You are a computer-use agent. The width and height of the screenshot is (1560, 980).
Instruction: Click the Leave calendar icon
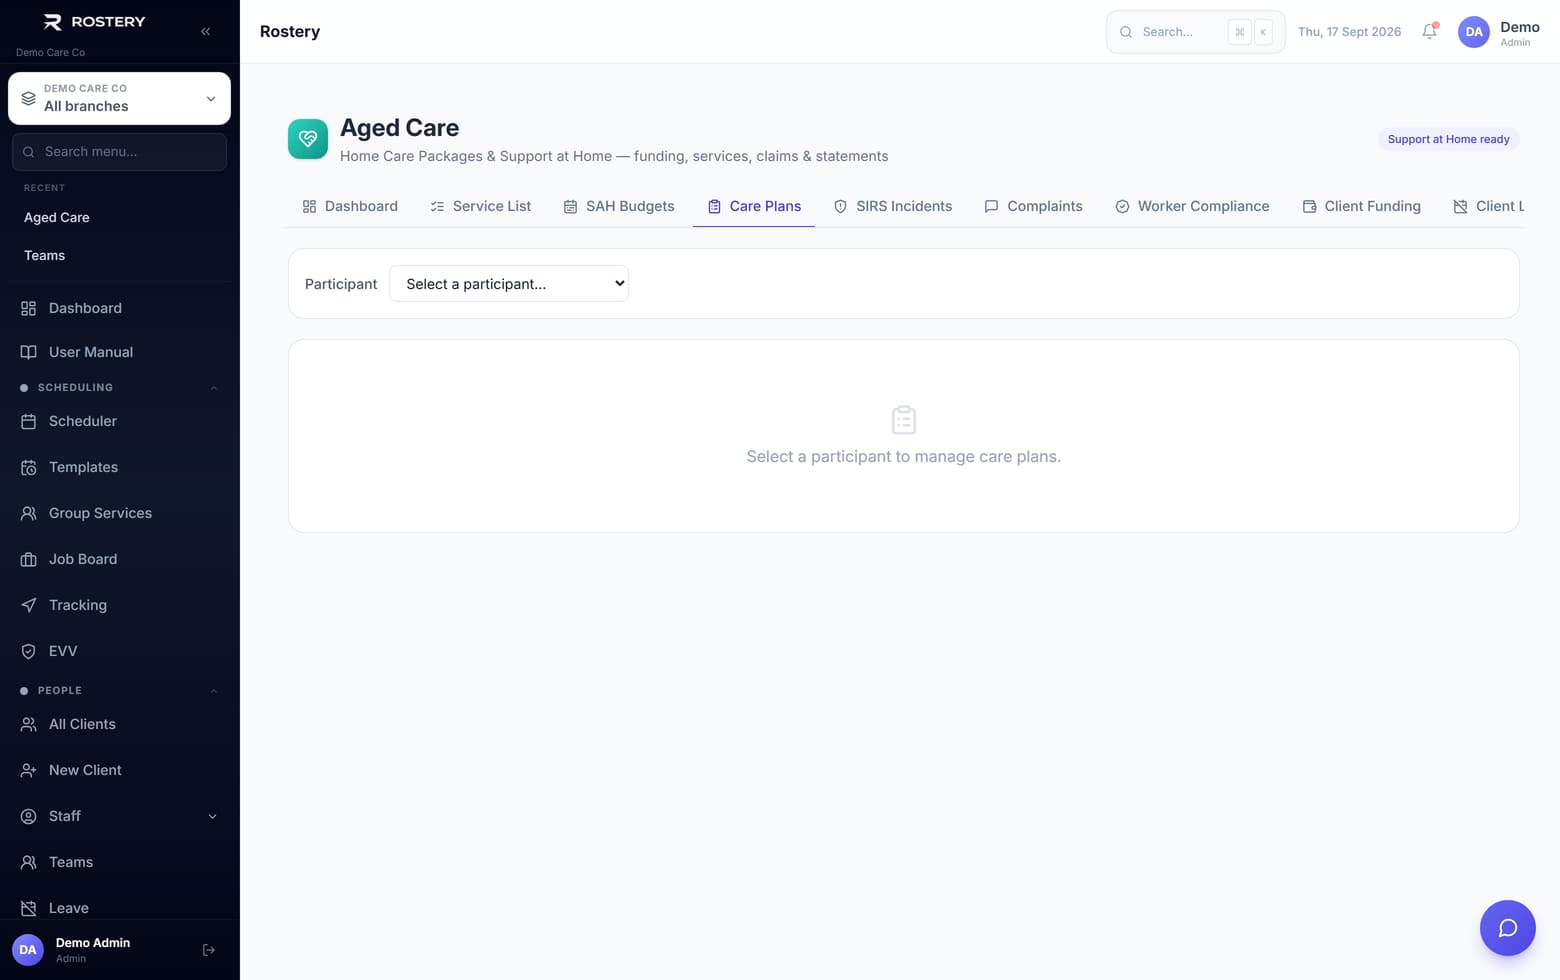[29, 908]
